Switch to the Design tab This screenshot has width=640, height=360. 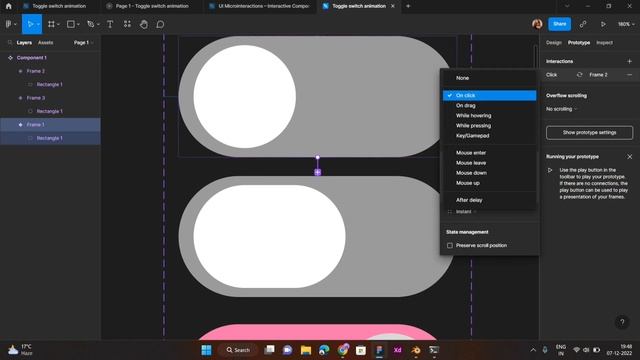point(553,42)
